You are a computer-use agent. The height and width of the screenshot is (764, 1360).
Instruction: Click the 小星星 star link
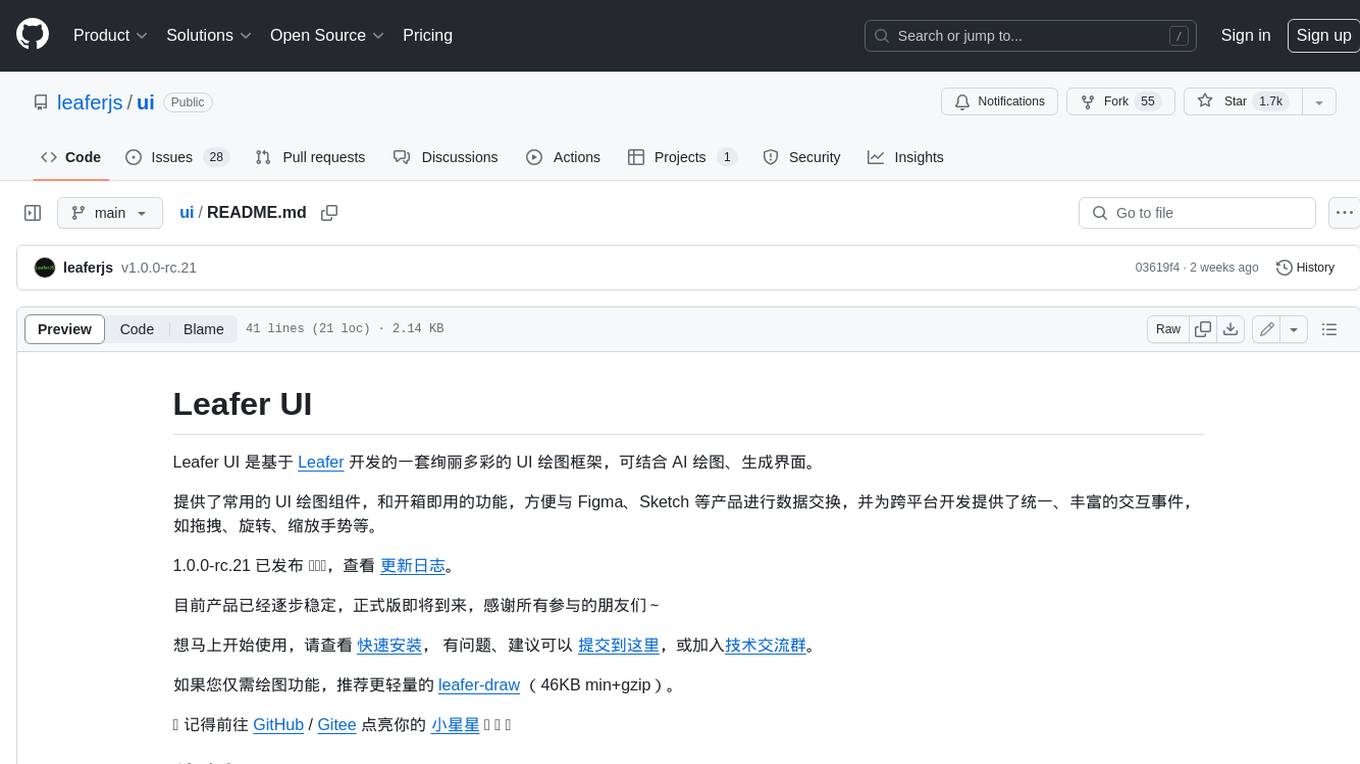(455, 725)
